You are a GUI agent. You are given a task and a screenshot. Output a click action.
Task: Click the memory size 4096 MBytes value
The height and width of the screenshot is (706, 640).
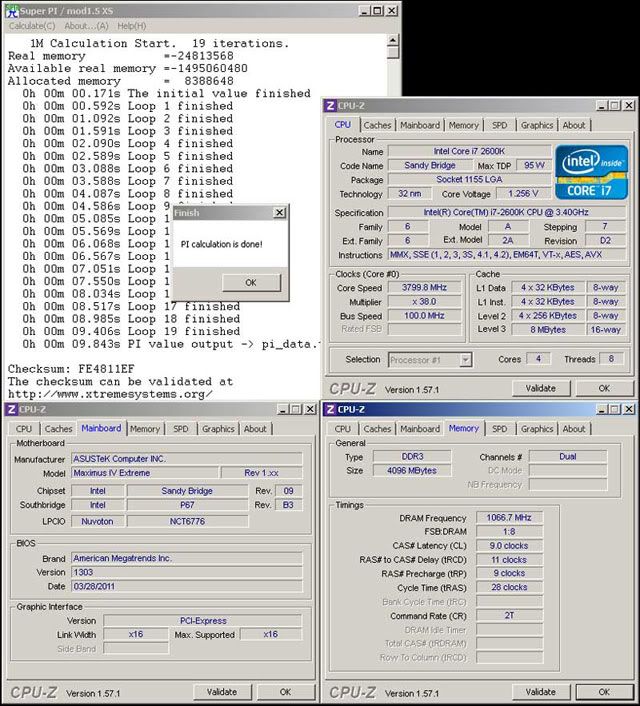pyautogui.click(x=412, y=471)
